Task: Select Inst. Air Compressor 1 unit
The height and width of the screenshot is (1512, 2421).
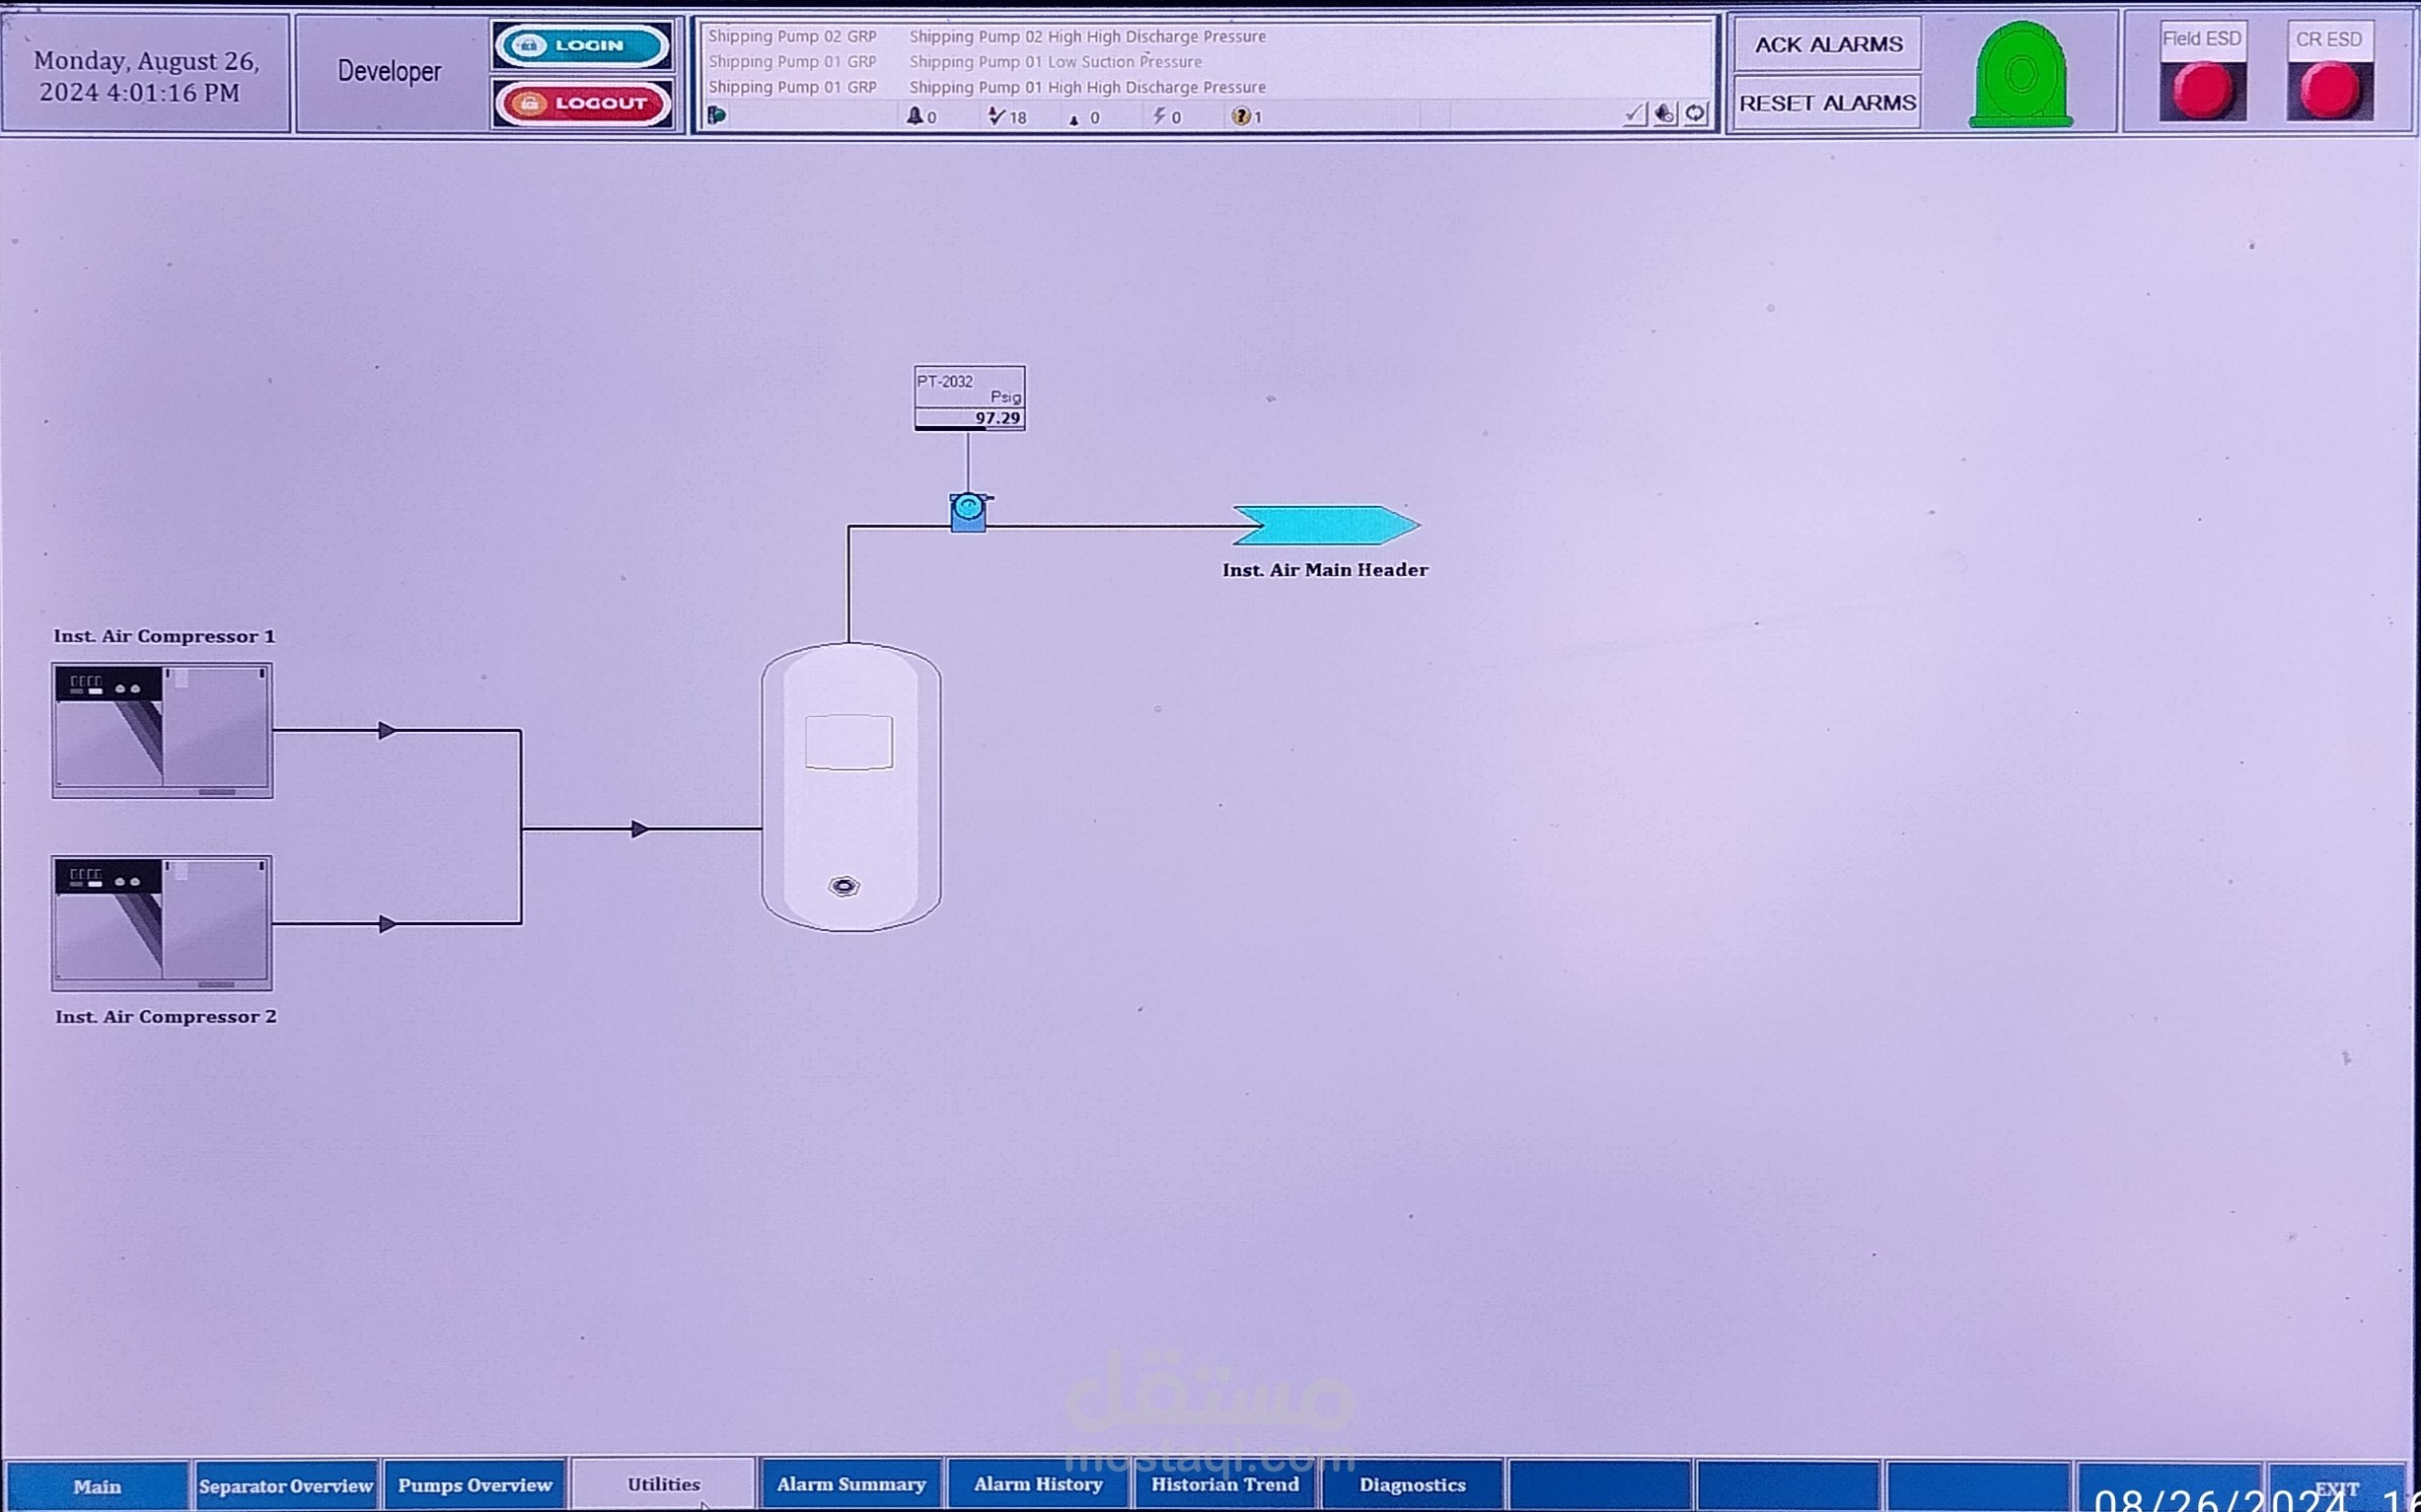Action: 162,730
